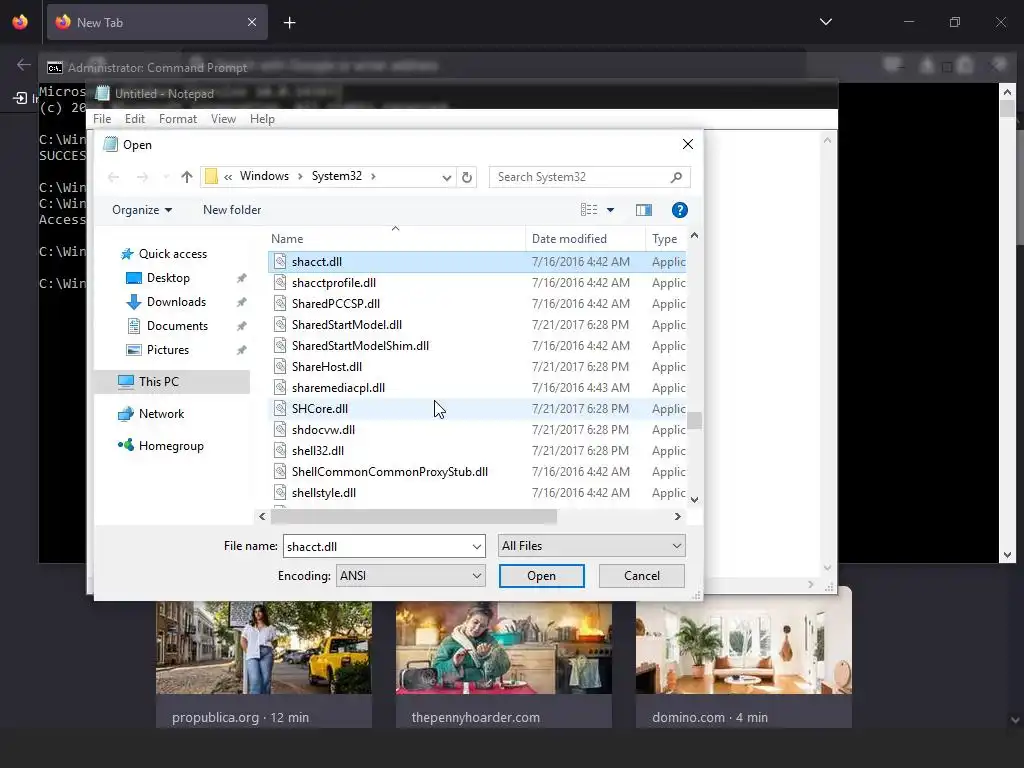Image resolution: width=1024 pixels, height=768 pixels.
Task: Click the Homegroup icon in sidebar
Action: (x=125, y=445)
